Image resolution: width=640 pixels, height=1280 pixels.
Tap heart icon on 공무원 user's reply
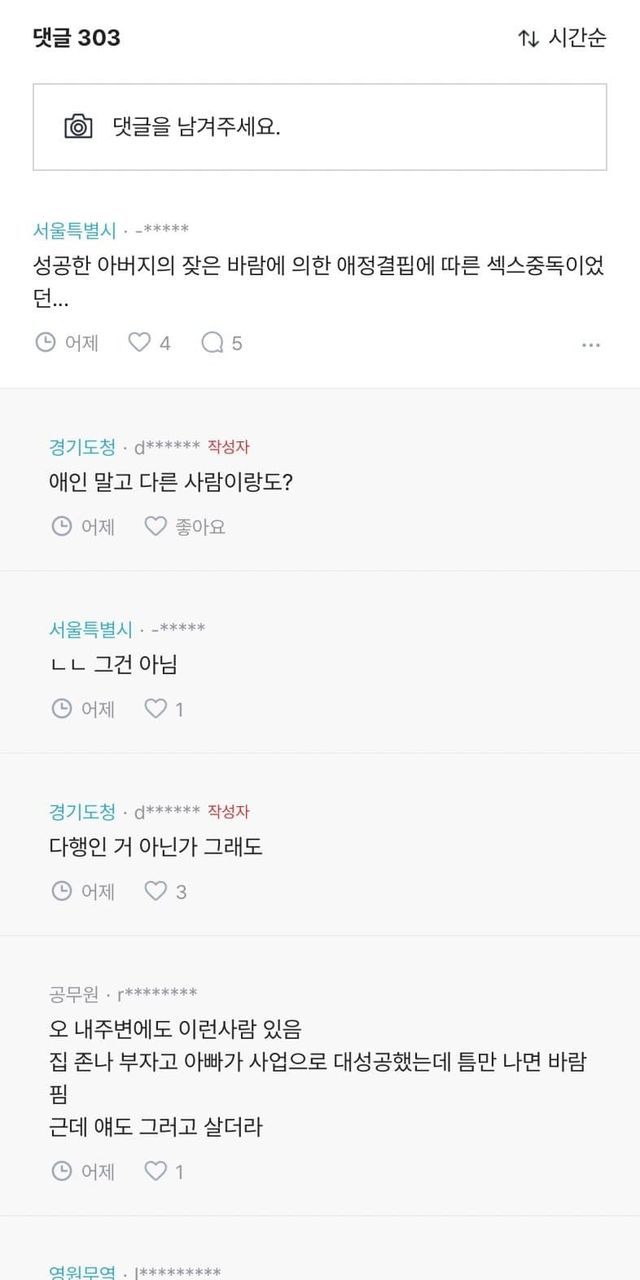[156, 1171]
